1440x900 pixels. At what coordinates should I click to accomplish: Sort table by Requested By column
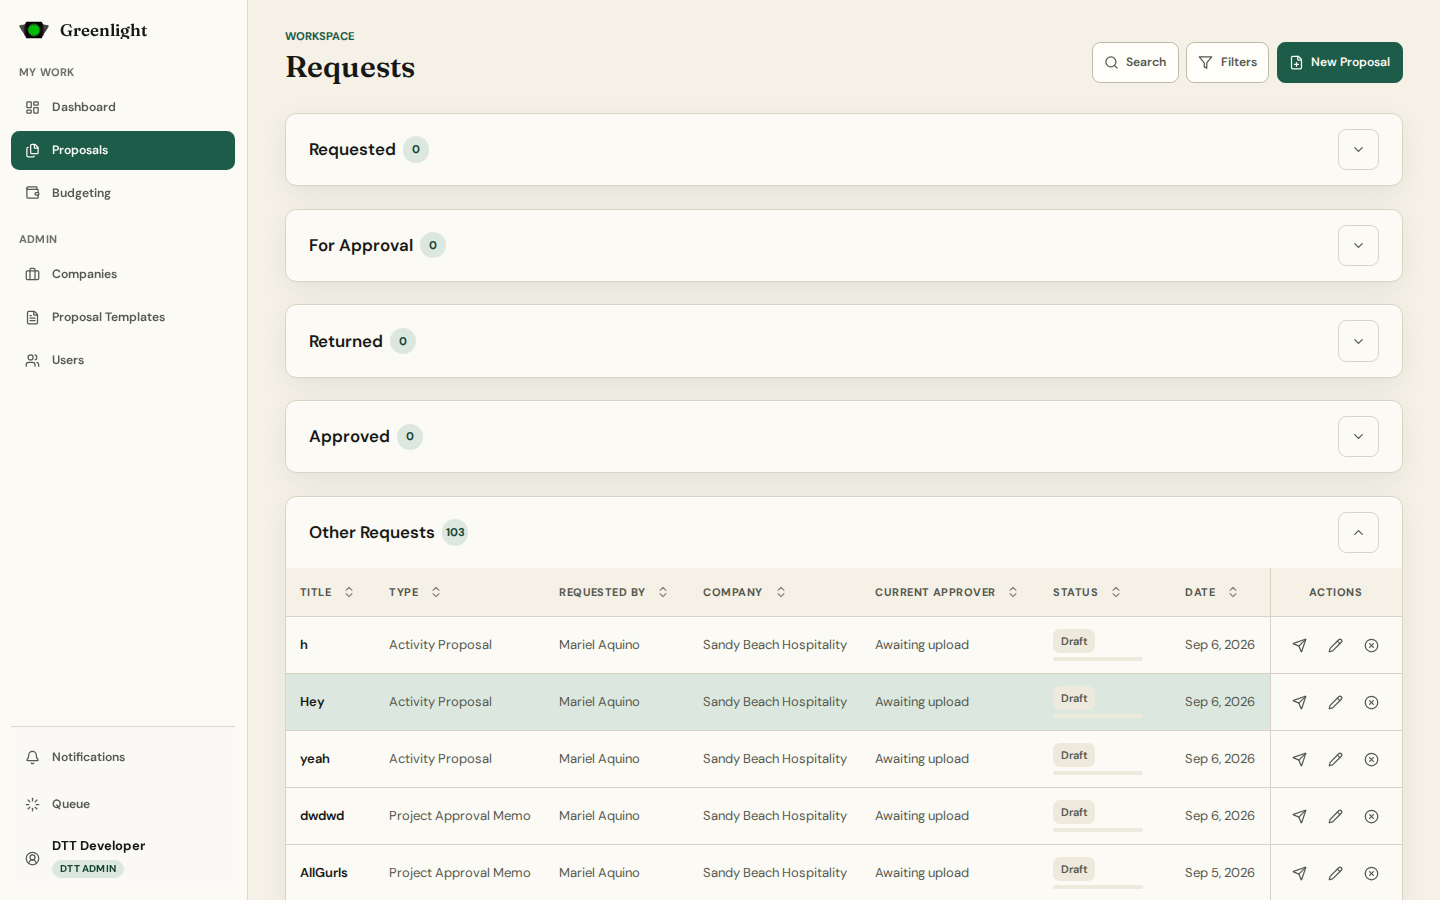[x=613, y=592]
